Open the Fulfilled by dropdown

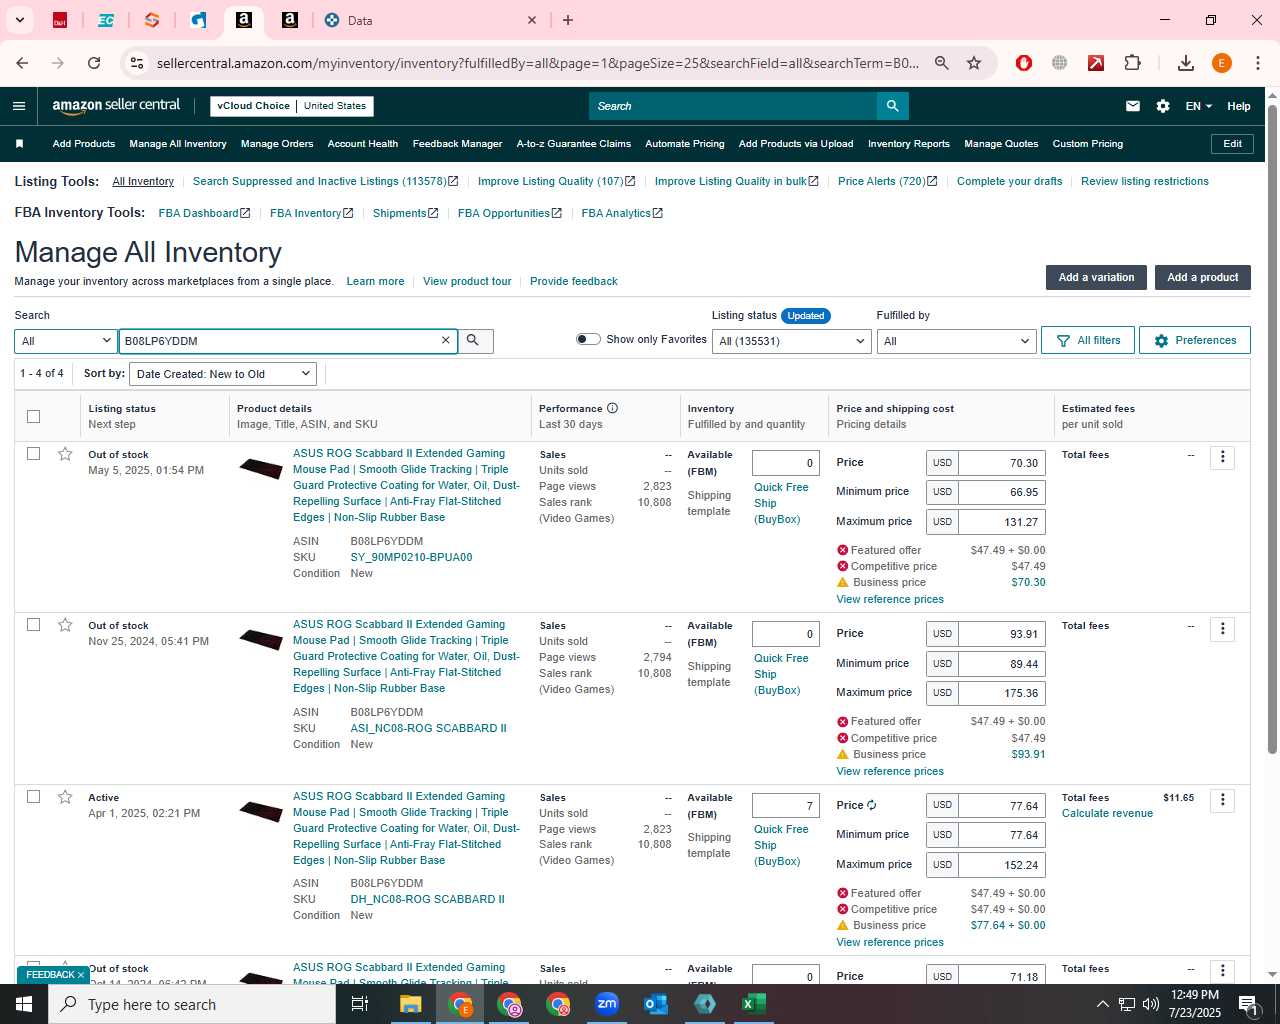pos(956,341)
